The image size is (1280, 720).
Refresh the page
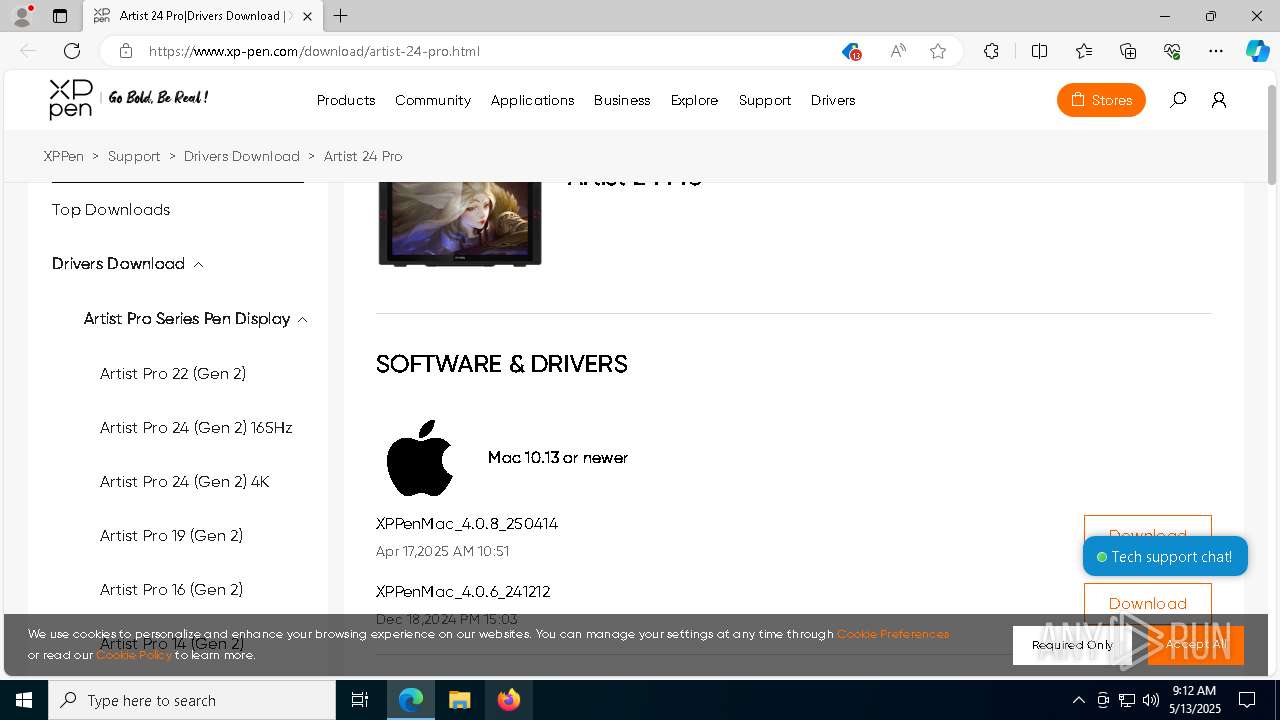point(72,51)
